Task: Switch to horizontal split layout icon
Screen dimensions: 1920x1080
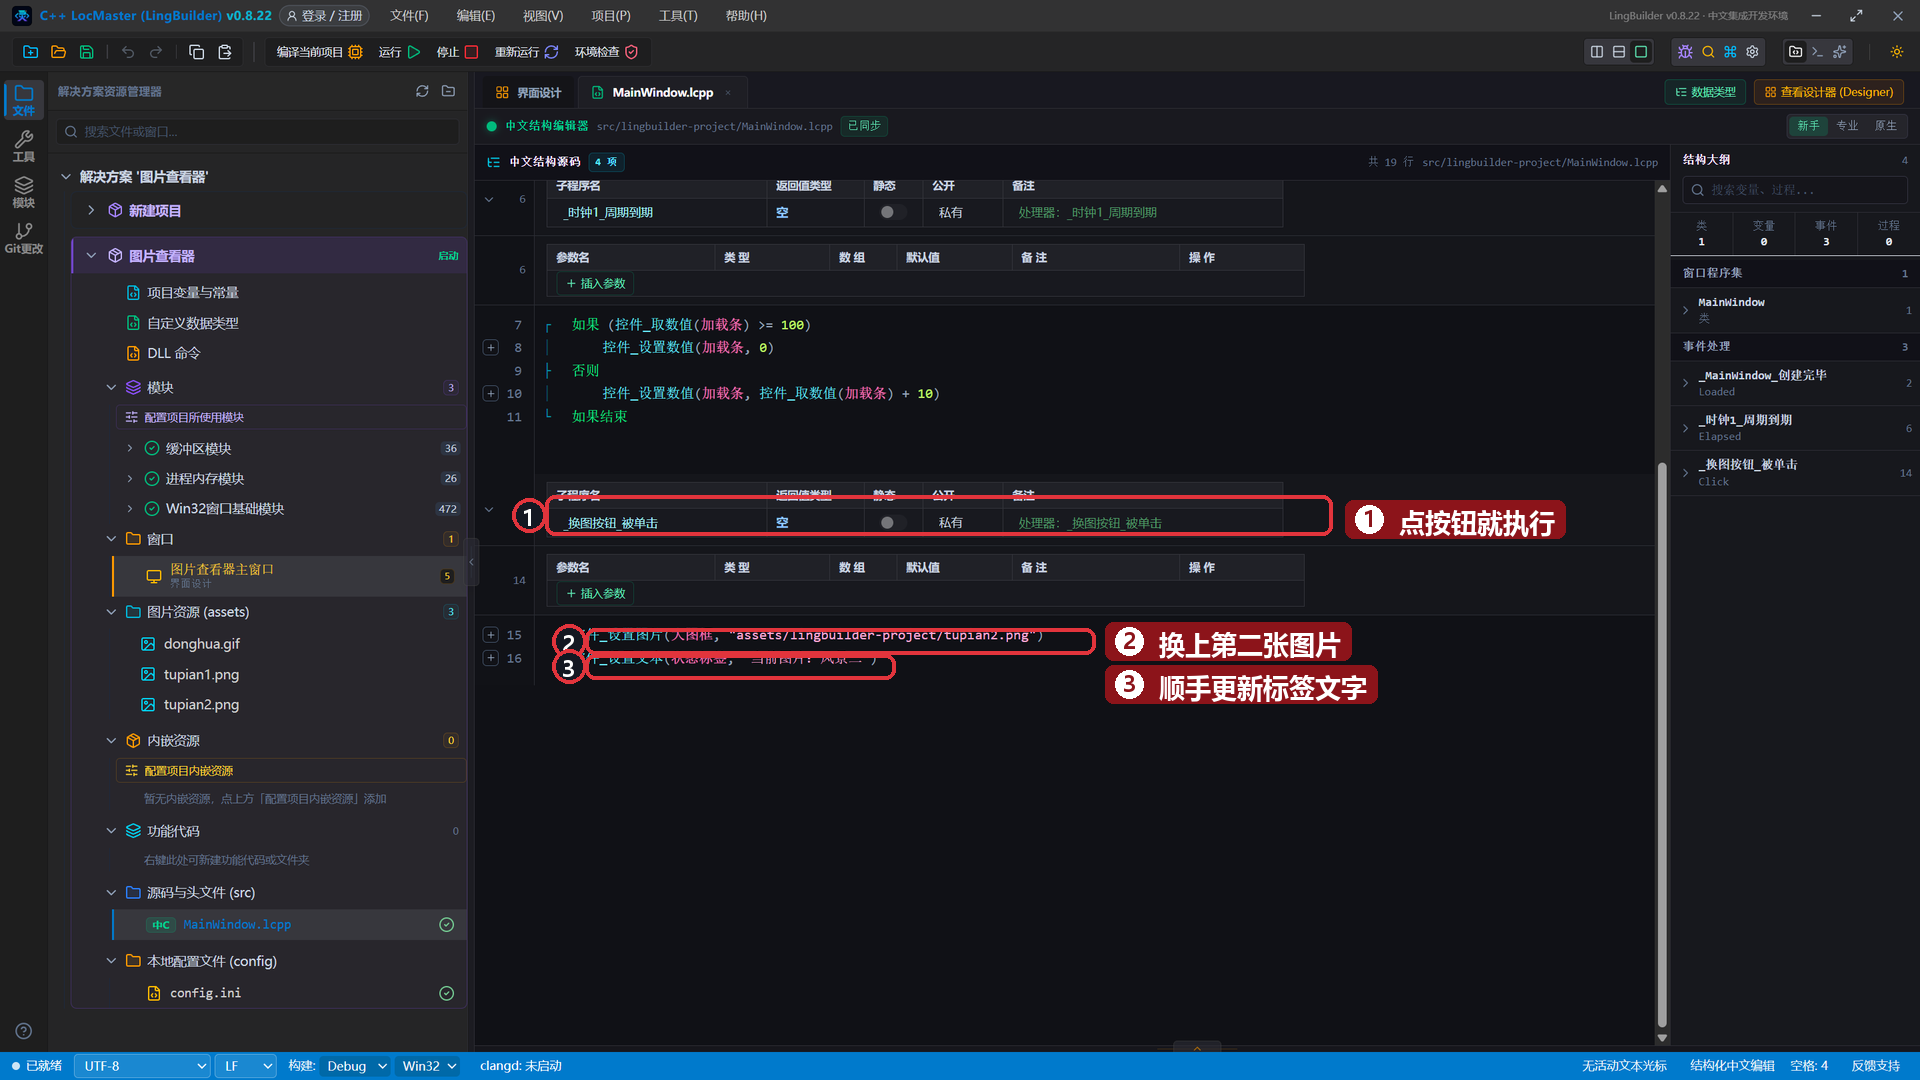Action: [x=1619, y=52]
